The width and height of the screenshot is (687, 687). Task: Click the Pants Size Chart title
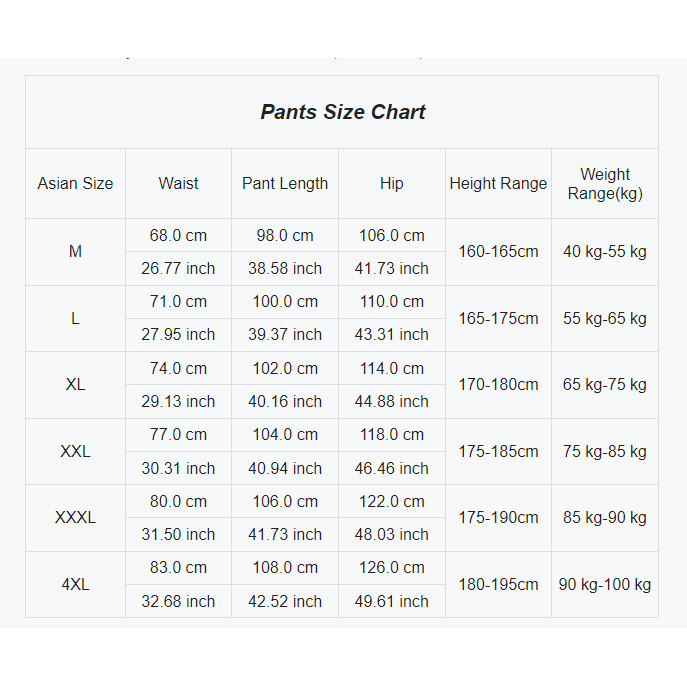[x=343, y=112]
